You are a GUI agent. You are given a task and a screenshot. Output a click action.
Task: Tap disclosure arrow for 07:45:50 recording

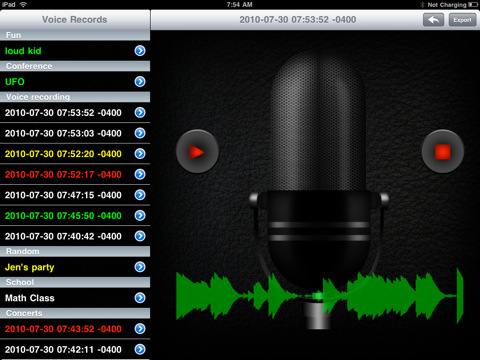pos(140,215)
